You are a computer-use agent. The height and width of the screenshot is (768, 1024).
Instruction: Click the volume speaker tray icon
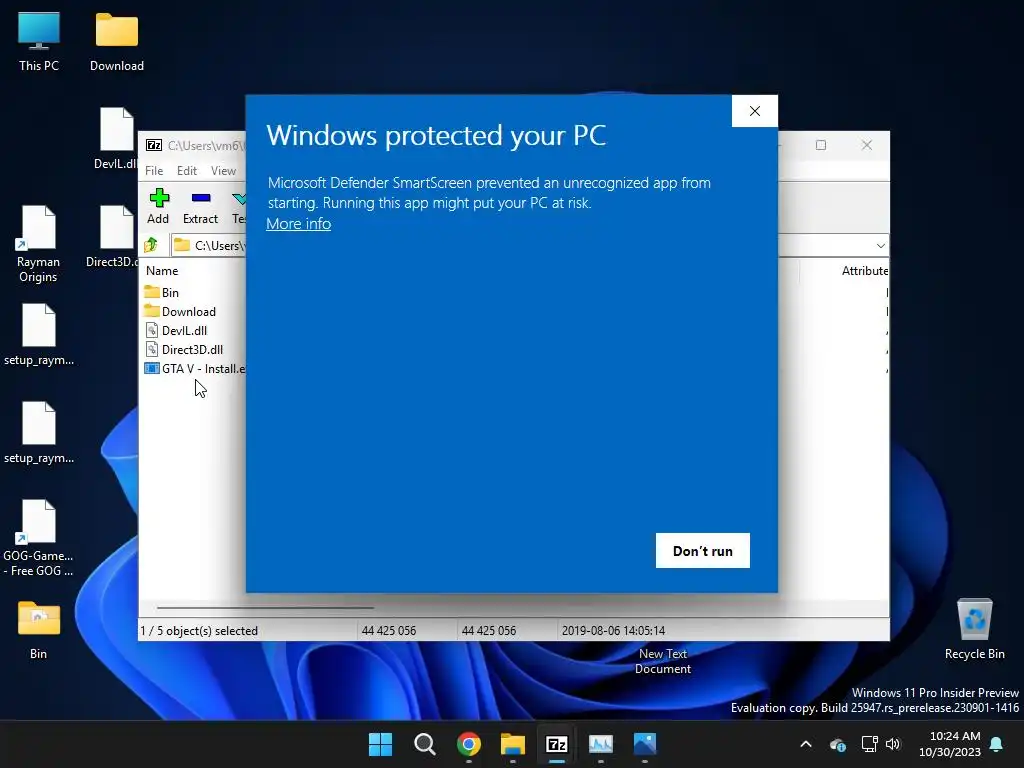point(893,744)
